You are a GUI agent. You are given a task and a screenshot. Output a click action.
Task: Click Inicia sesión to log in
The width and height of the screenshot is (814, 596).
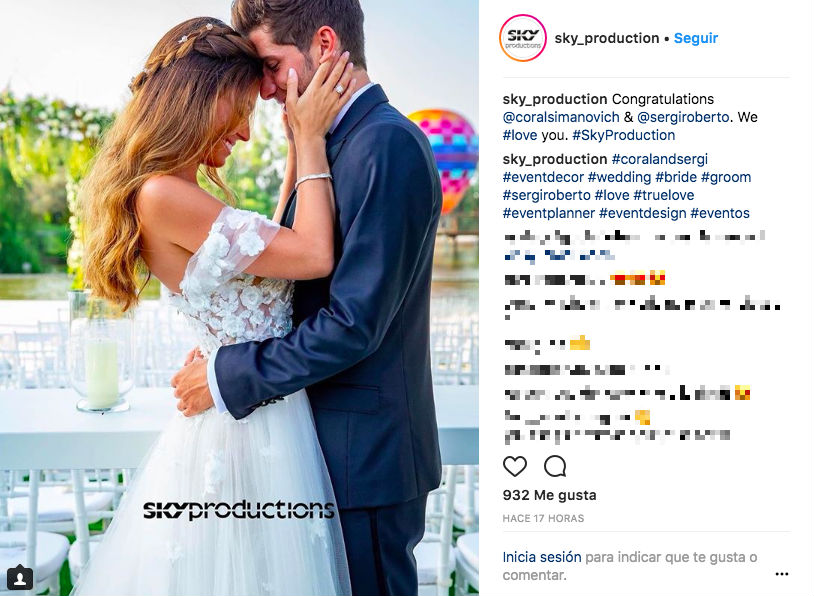(541, 557)
